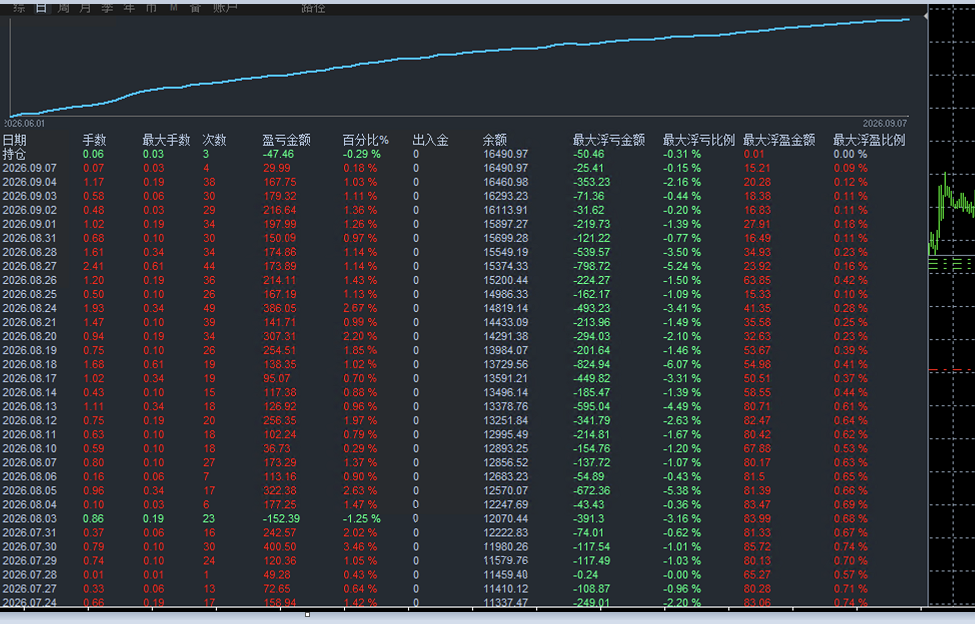
Task: Click the 百分比% column header
Action: click(366, 140)
